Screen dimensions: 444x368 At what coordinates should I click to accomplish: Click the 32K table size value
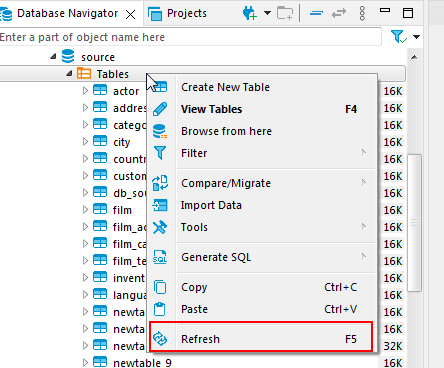tap(393, 346)
